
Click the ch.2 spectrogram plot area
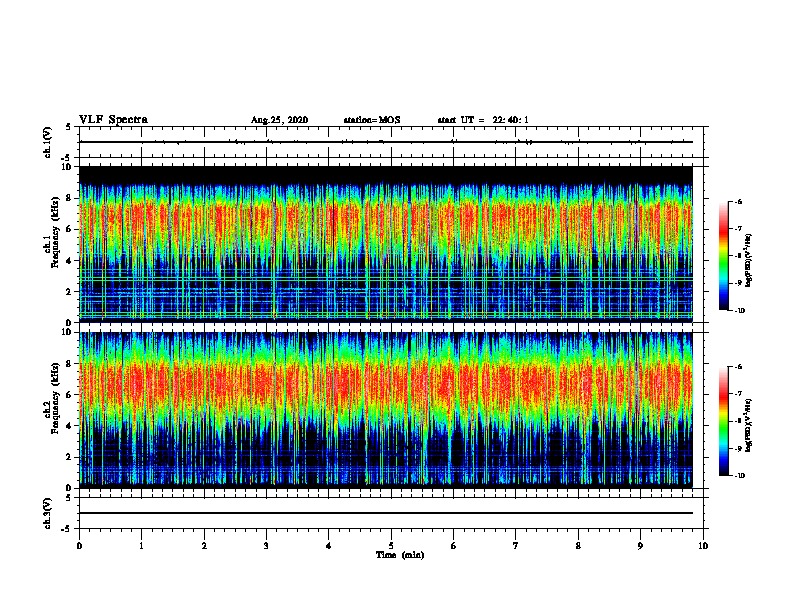pyautogui.click(x=386, y=410)
